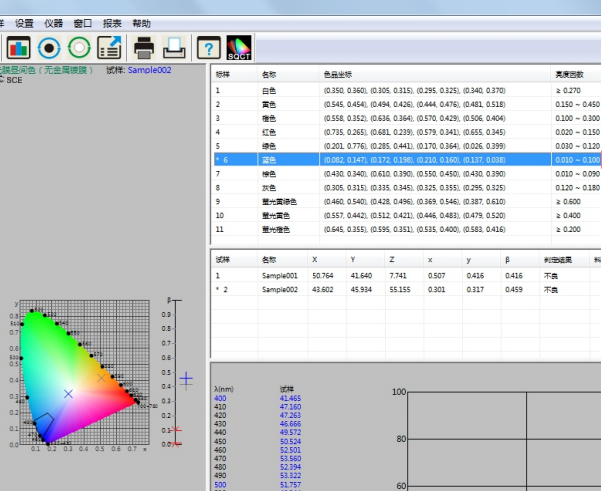Screen dimensions: 602x491
Task: Click the export data list icon
Action: [109, 47]
